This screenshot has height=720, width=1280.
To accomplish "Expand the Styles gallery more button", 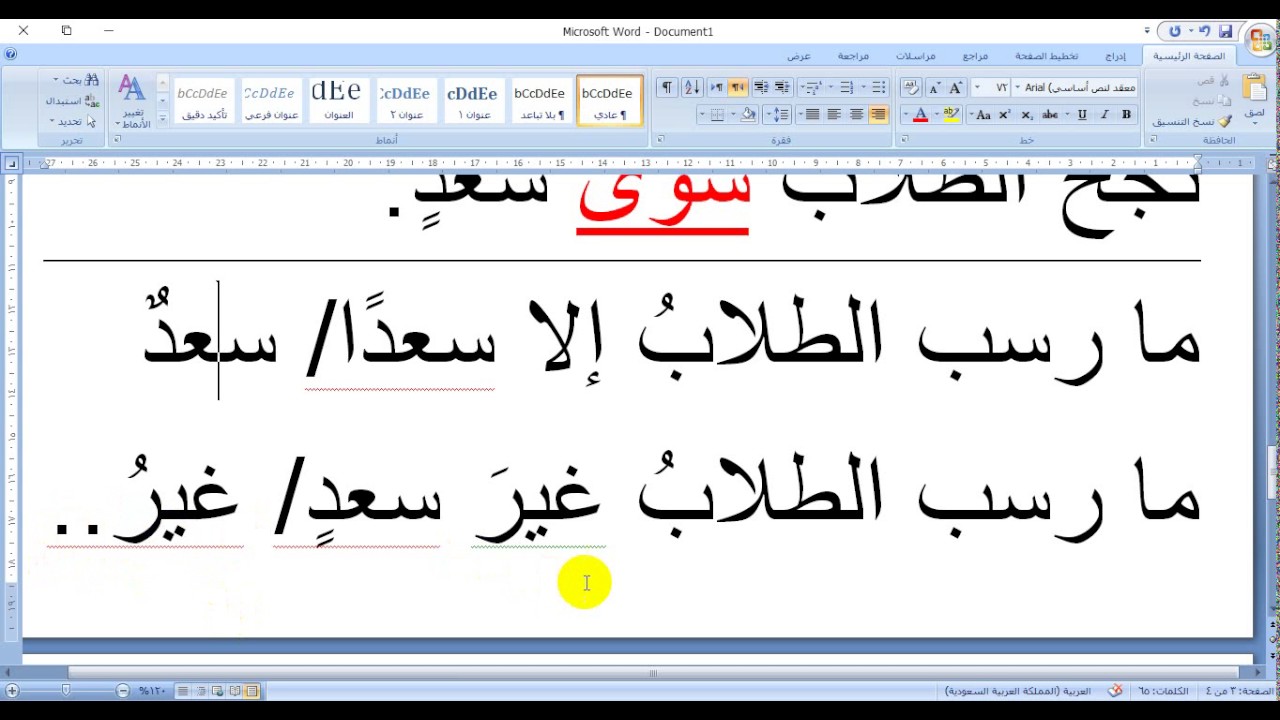I will 162,117.
